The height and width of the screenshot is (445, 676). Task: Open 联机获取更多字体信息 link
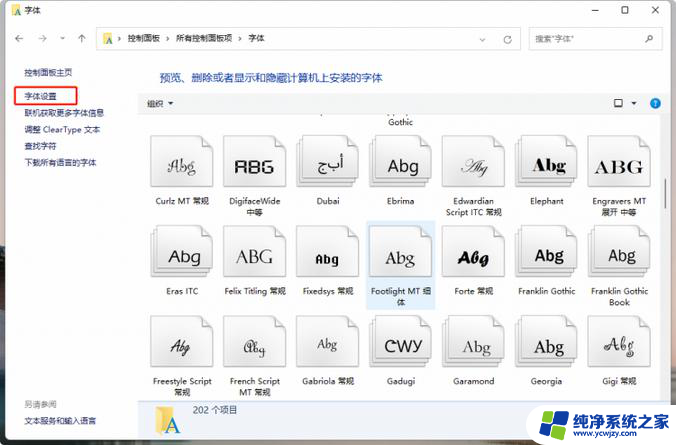tap(64, 113)
